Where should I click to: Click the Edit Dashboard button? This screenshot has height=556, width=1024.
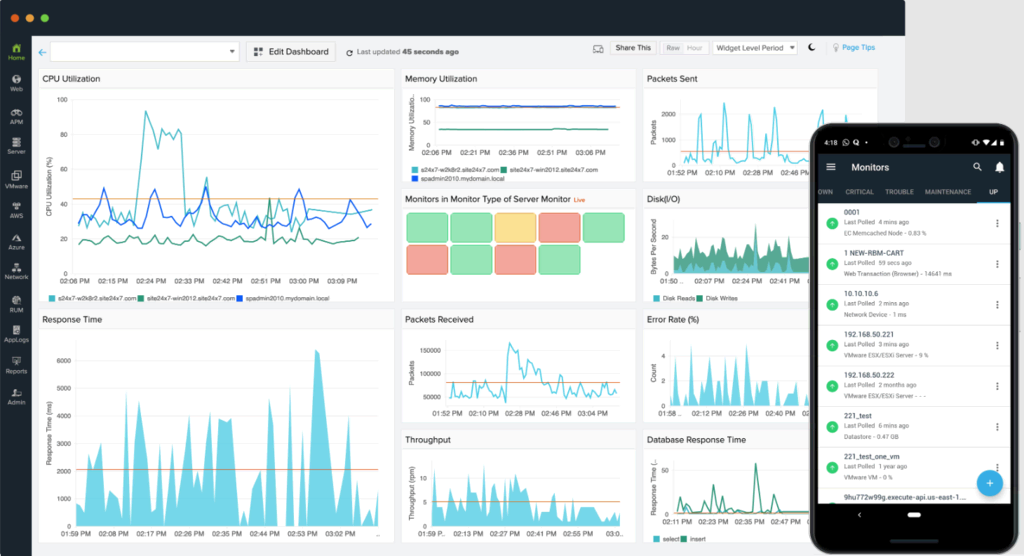[x=290, y=51]
